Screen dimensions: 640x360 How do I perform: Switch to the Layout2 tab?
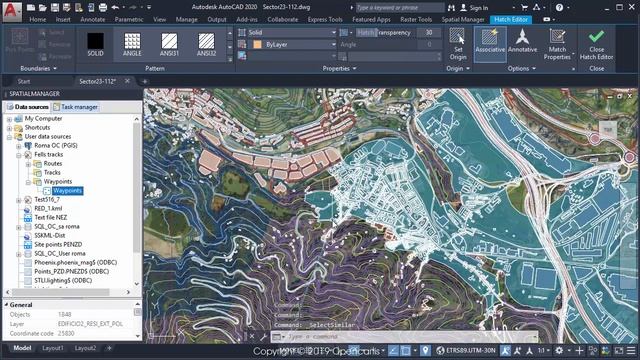point(85,348)
